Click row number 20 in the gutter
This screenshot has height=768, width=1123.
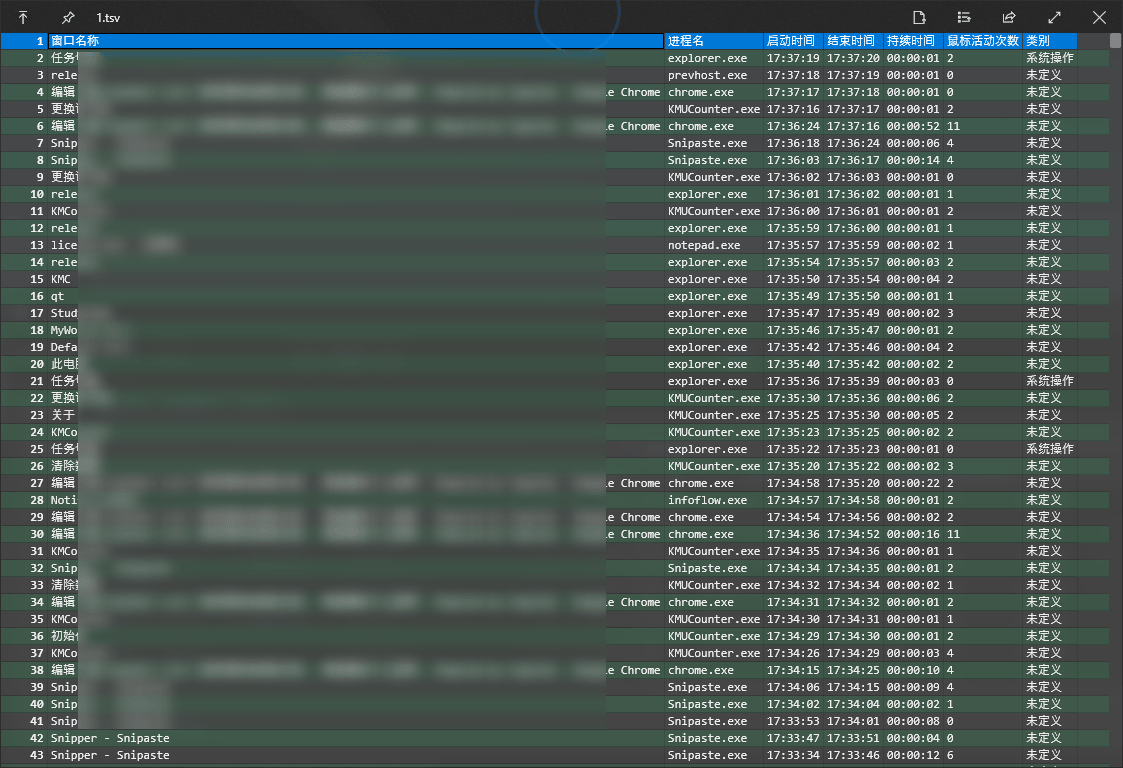[37, 364]
